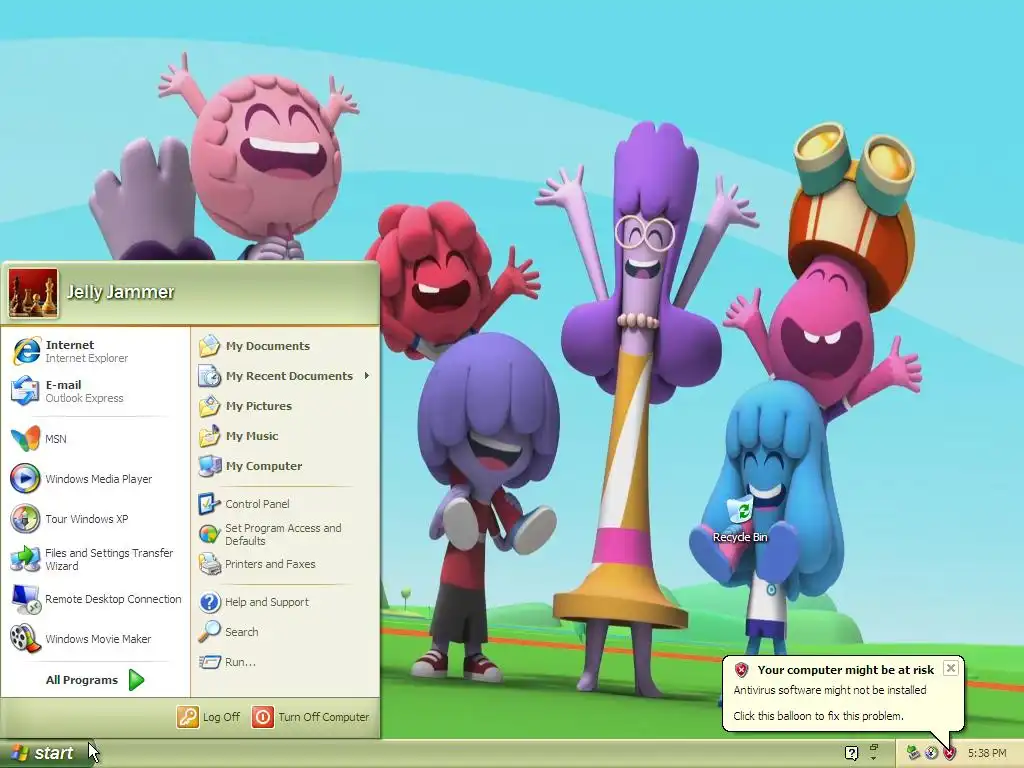Expand My Recent Documents submenu

click(x=285, y=376)
